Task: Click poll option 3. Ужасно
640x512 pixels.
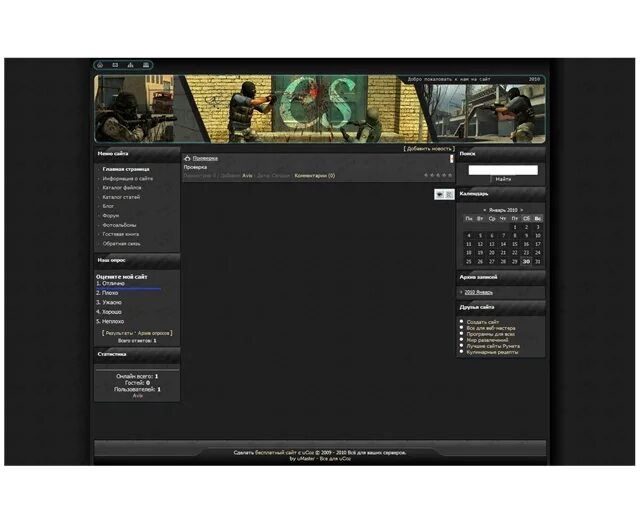Action: click(109, 302)
